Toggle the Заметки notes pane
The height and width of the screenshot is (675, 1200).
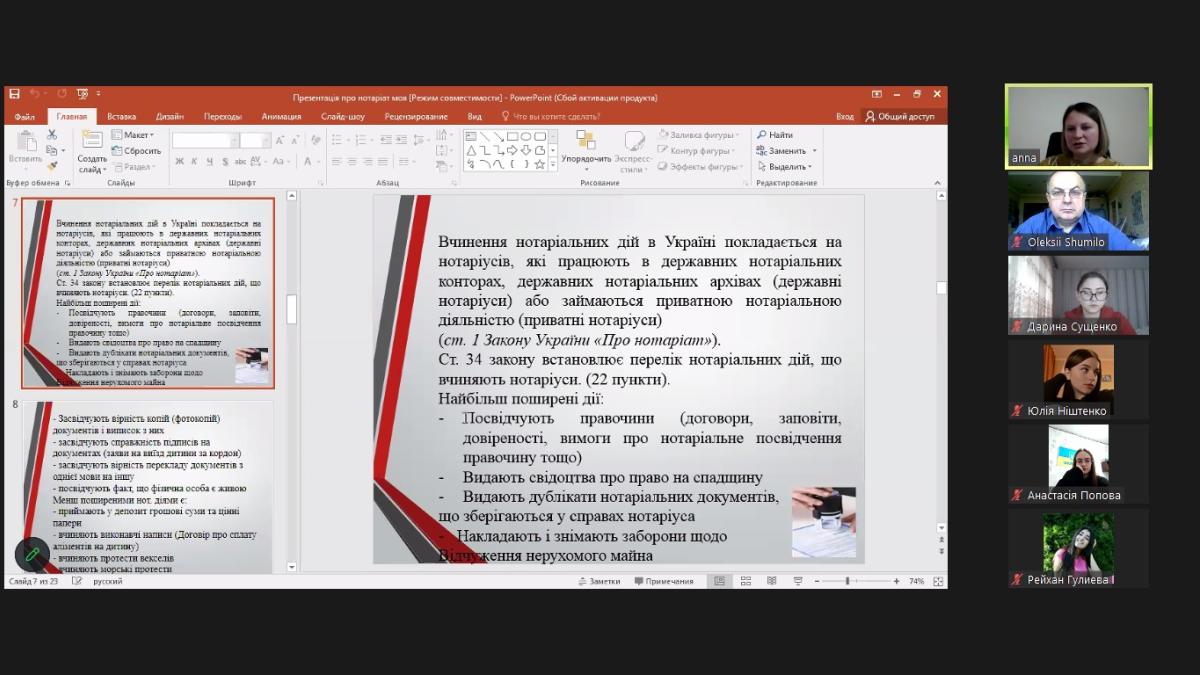598,581
